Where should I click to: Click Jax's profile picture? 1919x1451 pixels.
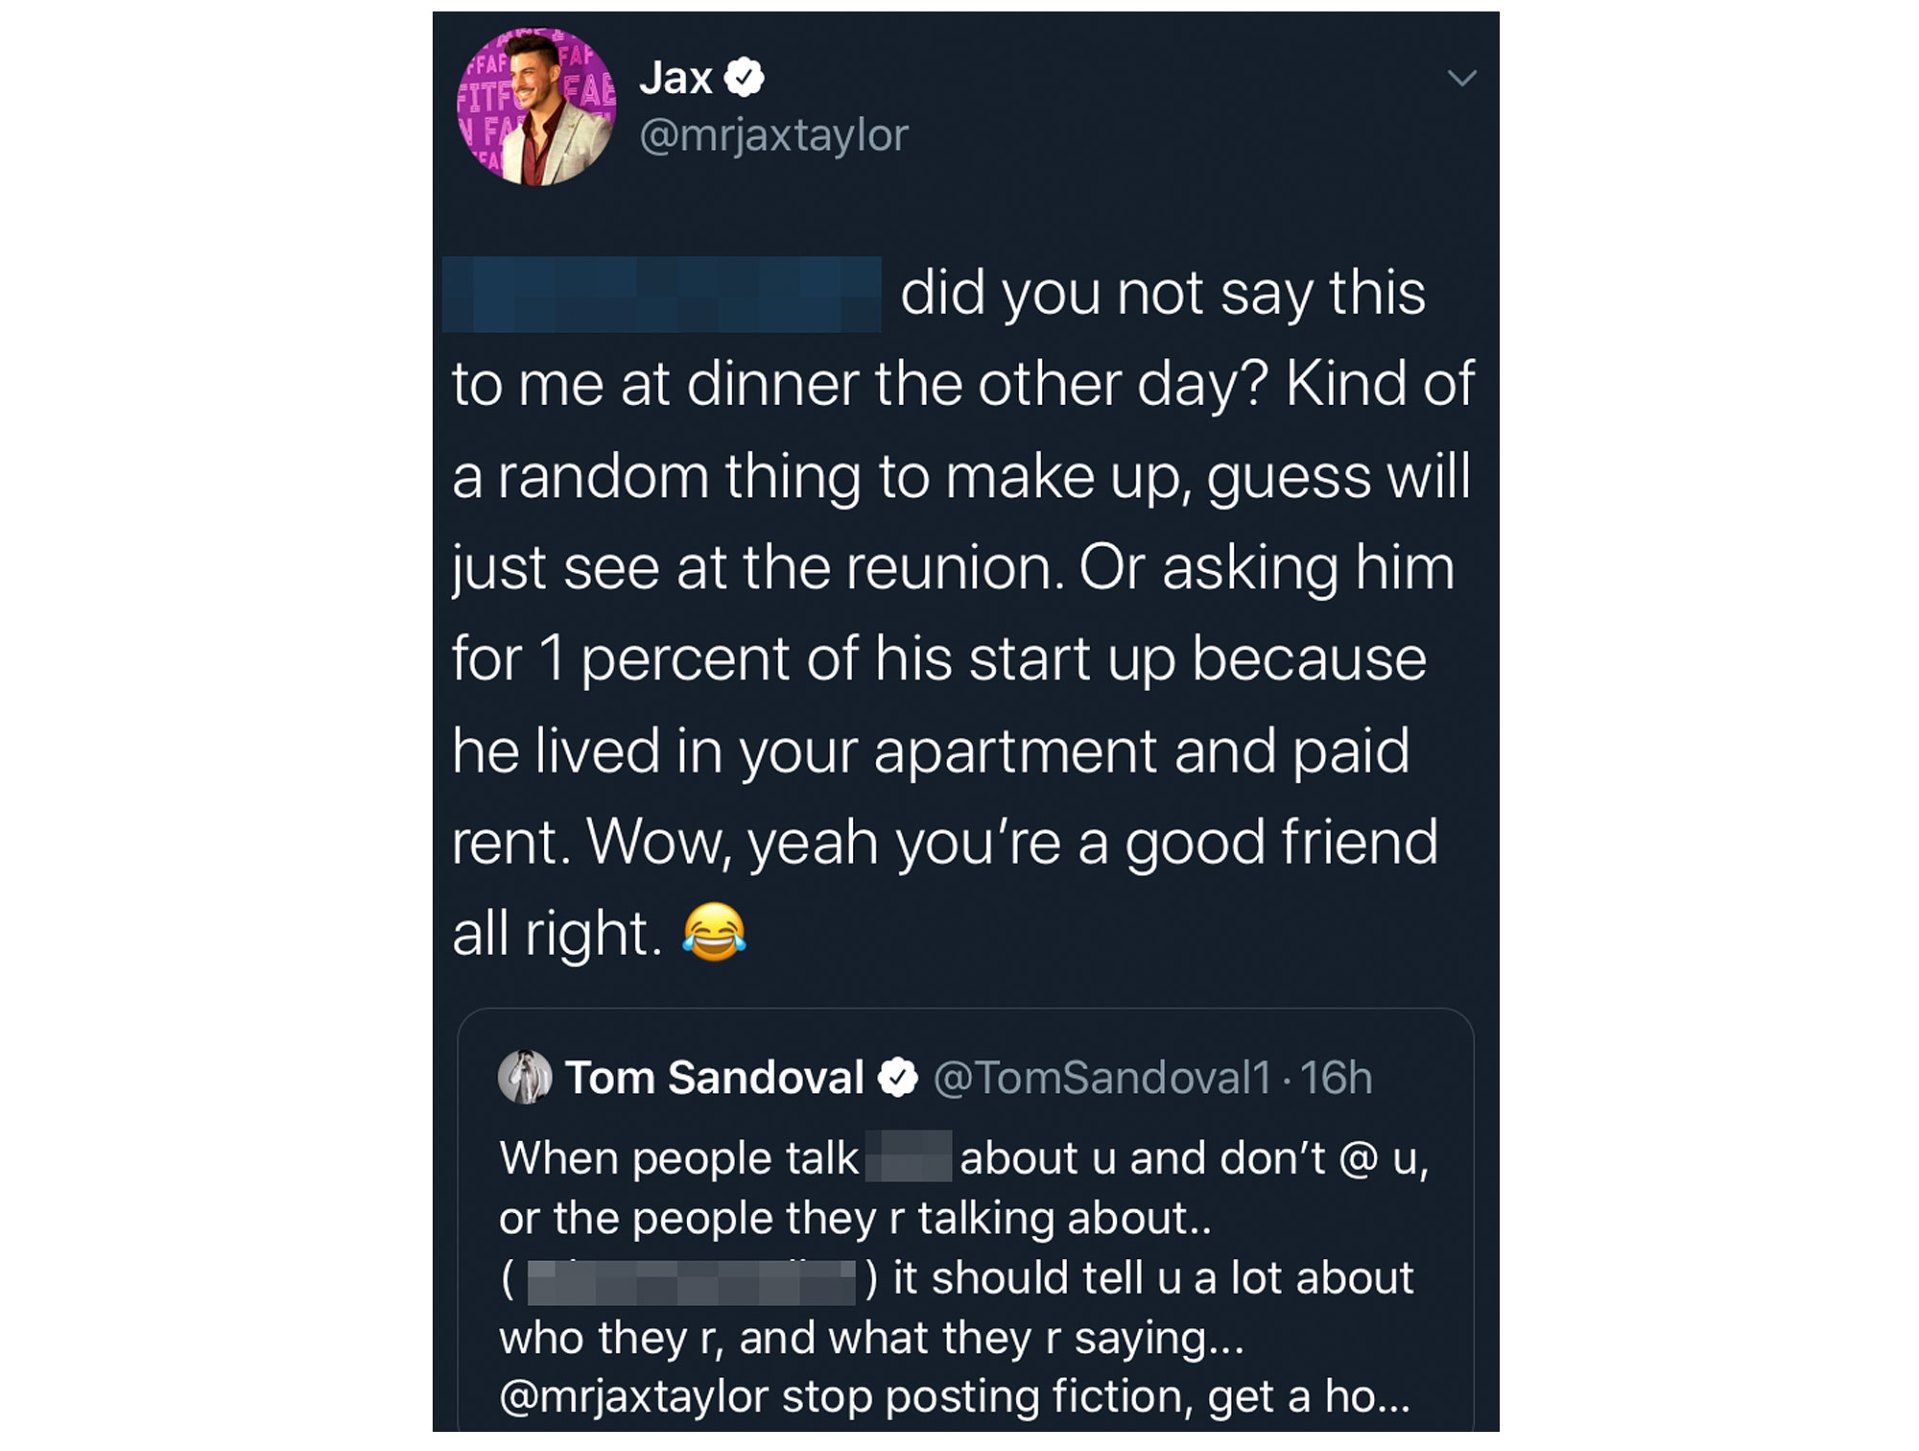(536, 108)
